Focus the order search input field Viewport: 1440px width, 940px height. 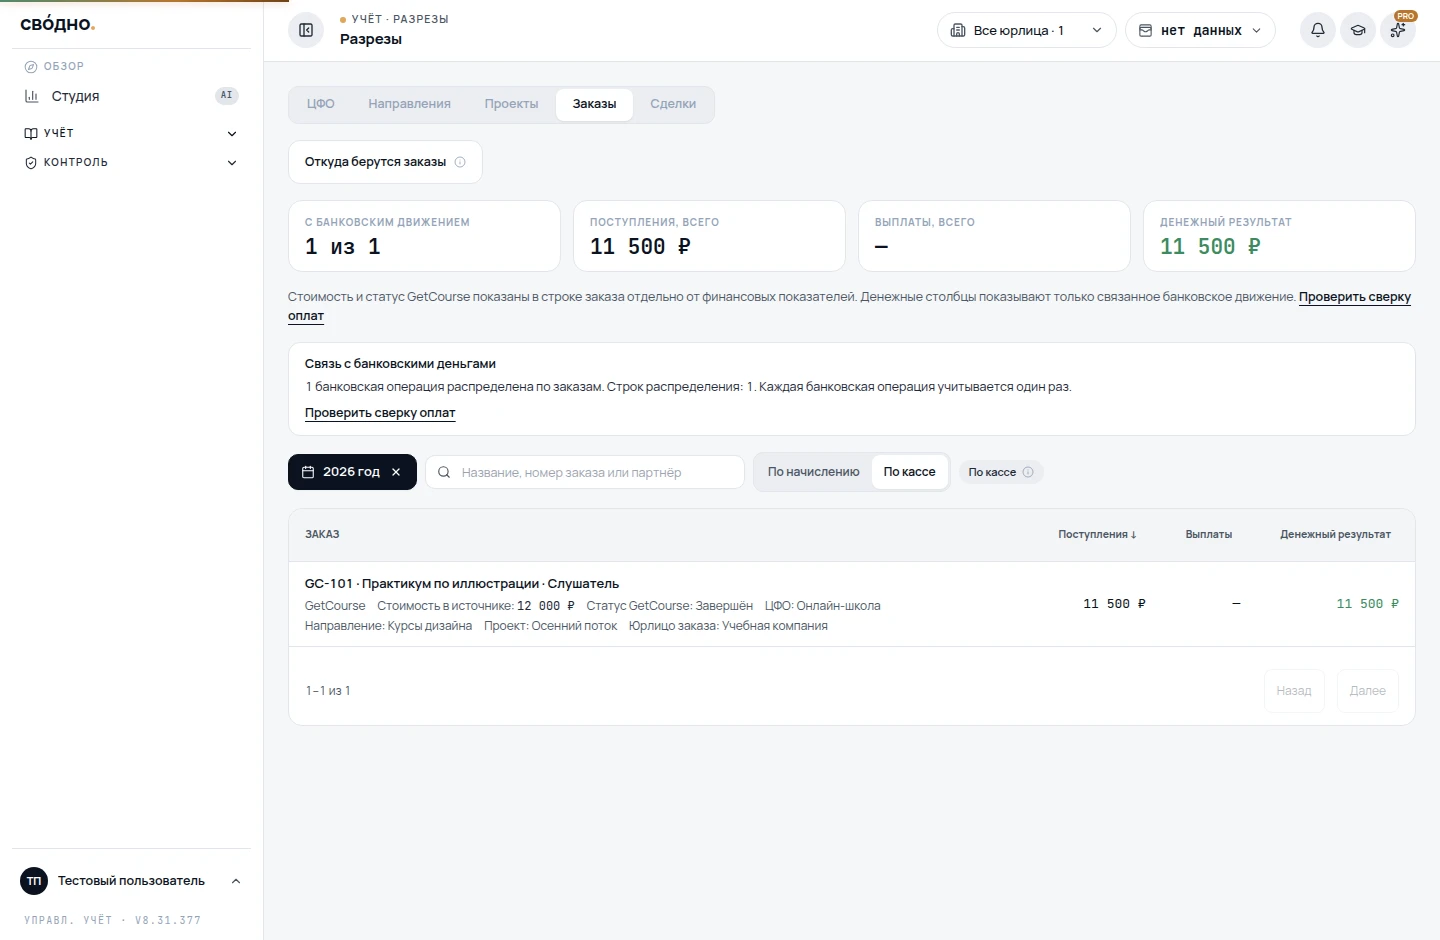pyautogui.click(x=585, y=472)
